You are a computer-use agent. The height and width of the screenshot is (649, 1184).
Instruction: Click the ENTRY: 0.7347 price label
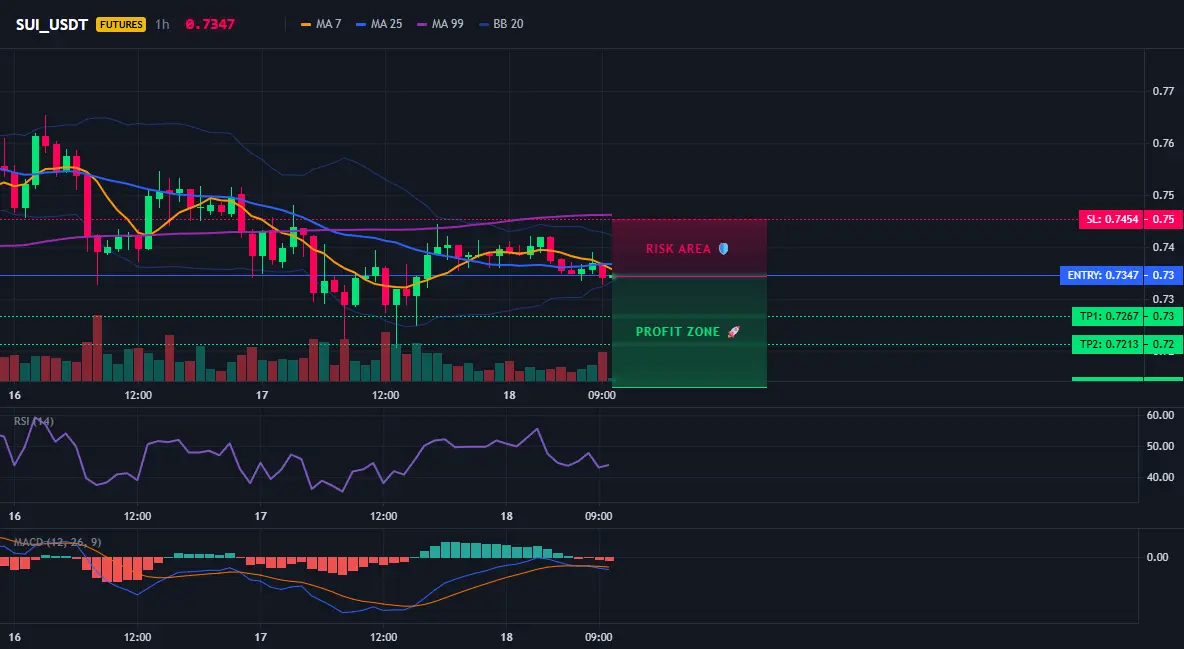click(x=1102, y=276)
